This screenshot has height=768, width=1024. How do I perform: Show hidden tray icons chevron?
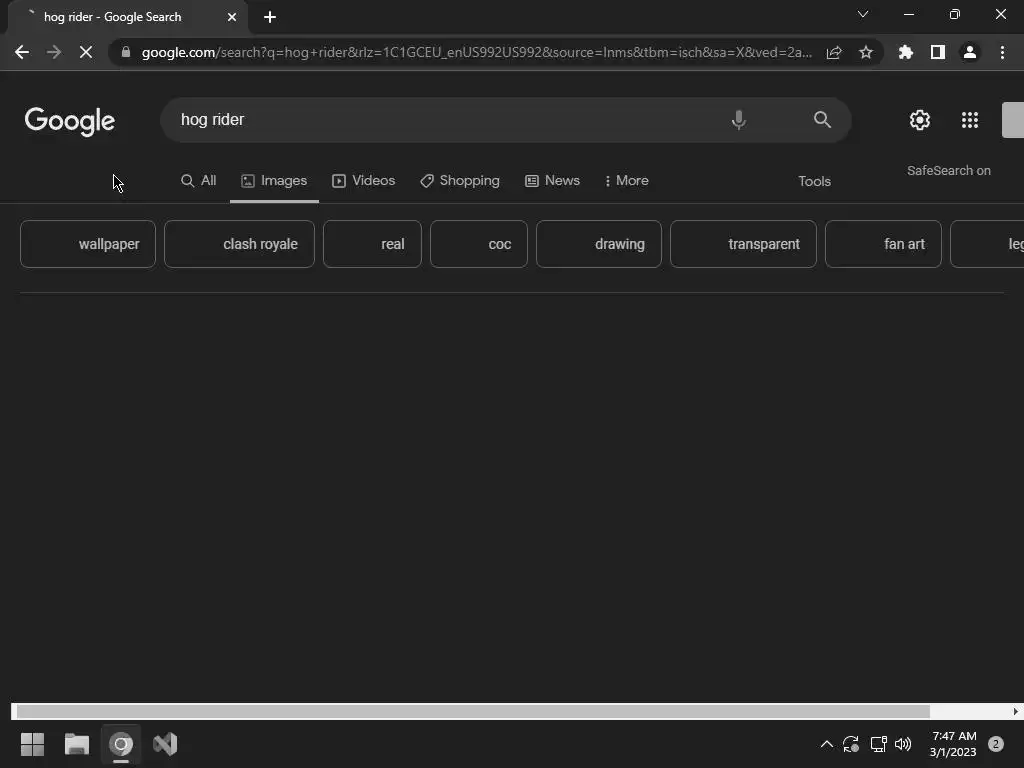pyautogui.click(x=826, y=744)
